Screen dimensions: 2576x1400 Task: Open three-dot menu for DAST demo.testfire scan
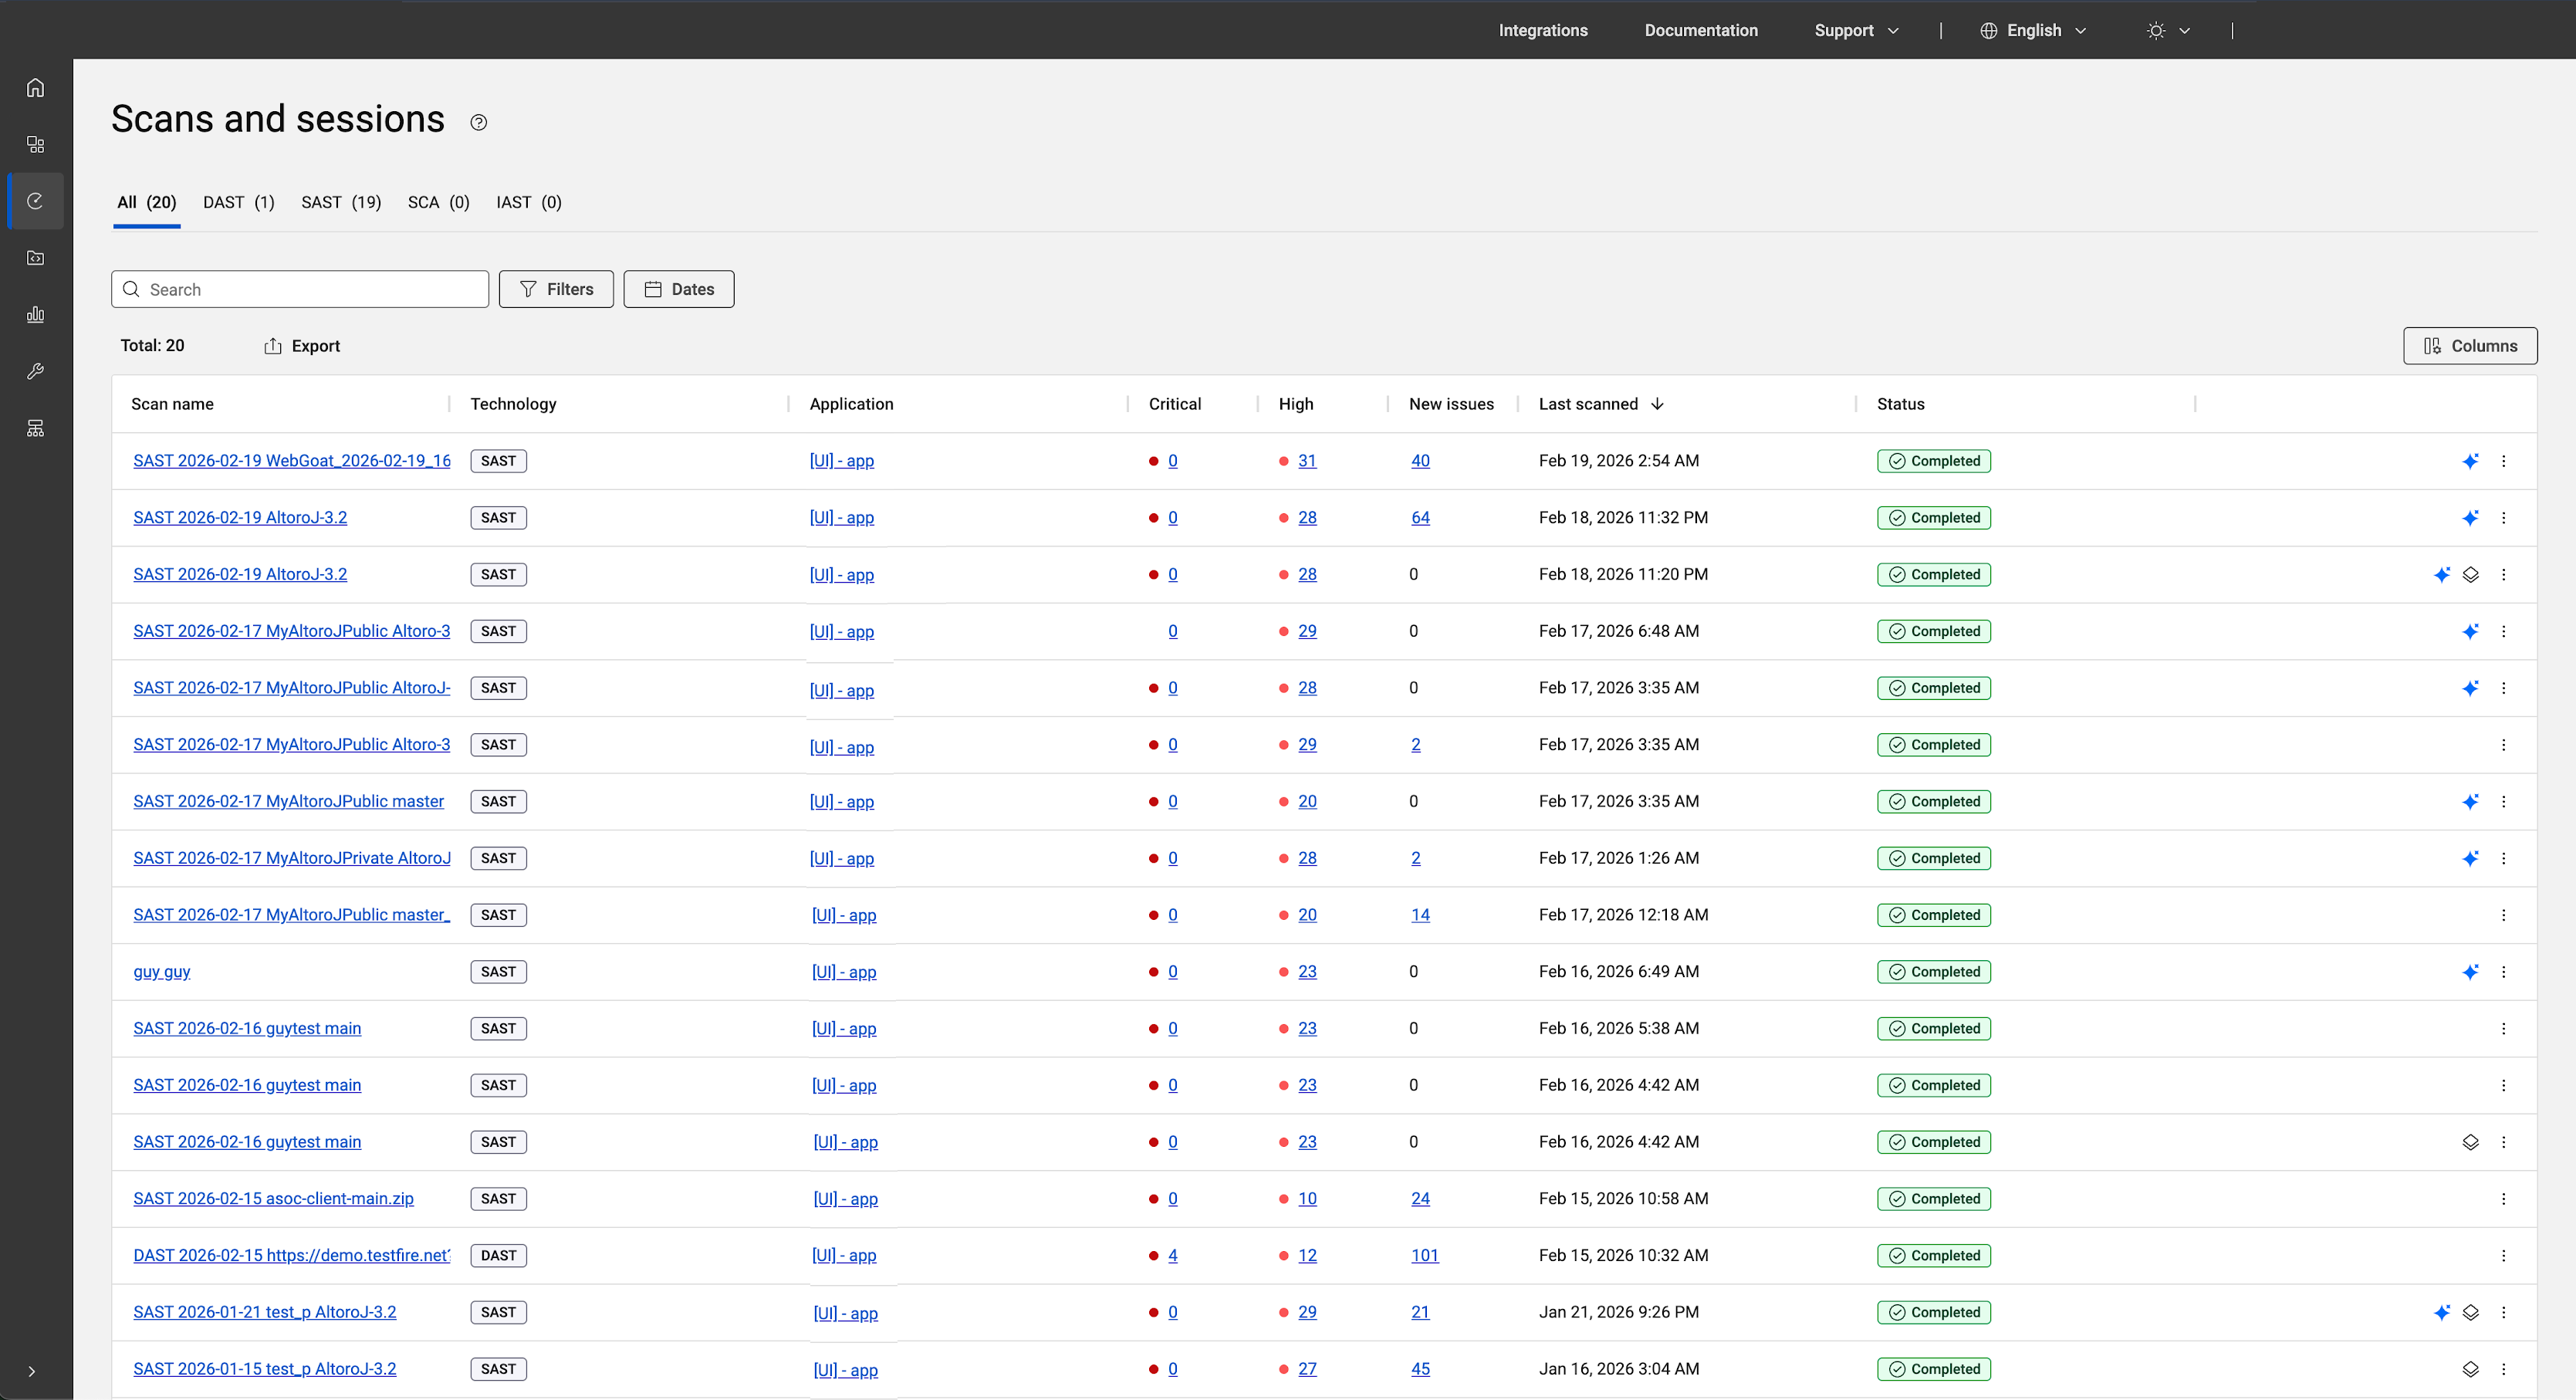coord(2503,1255)
